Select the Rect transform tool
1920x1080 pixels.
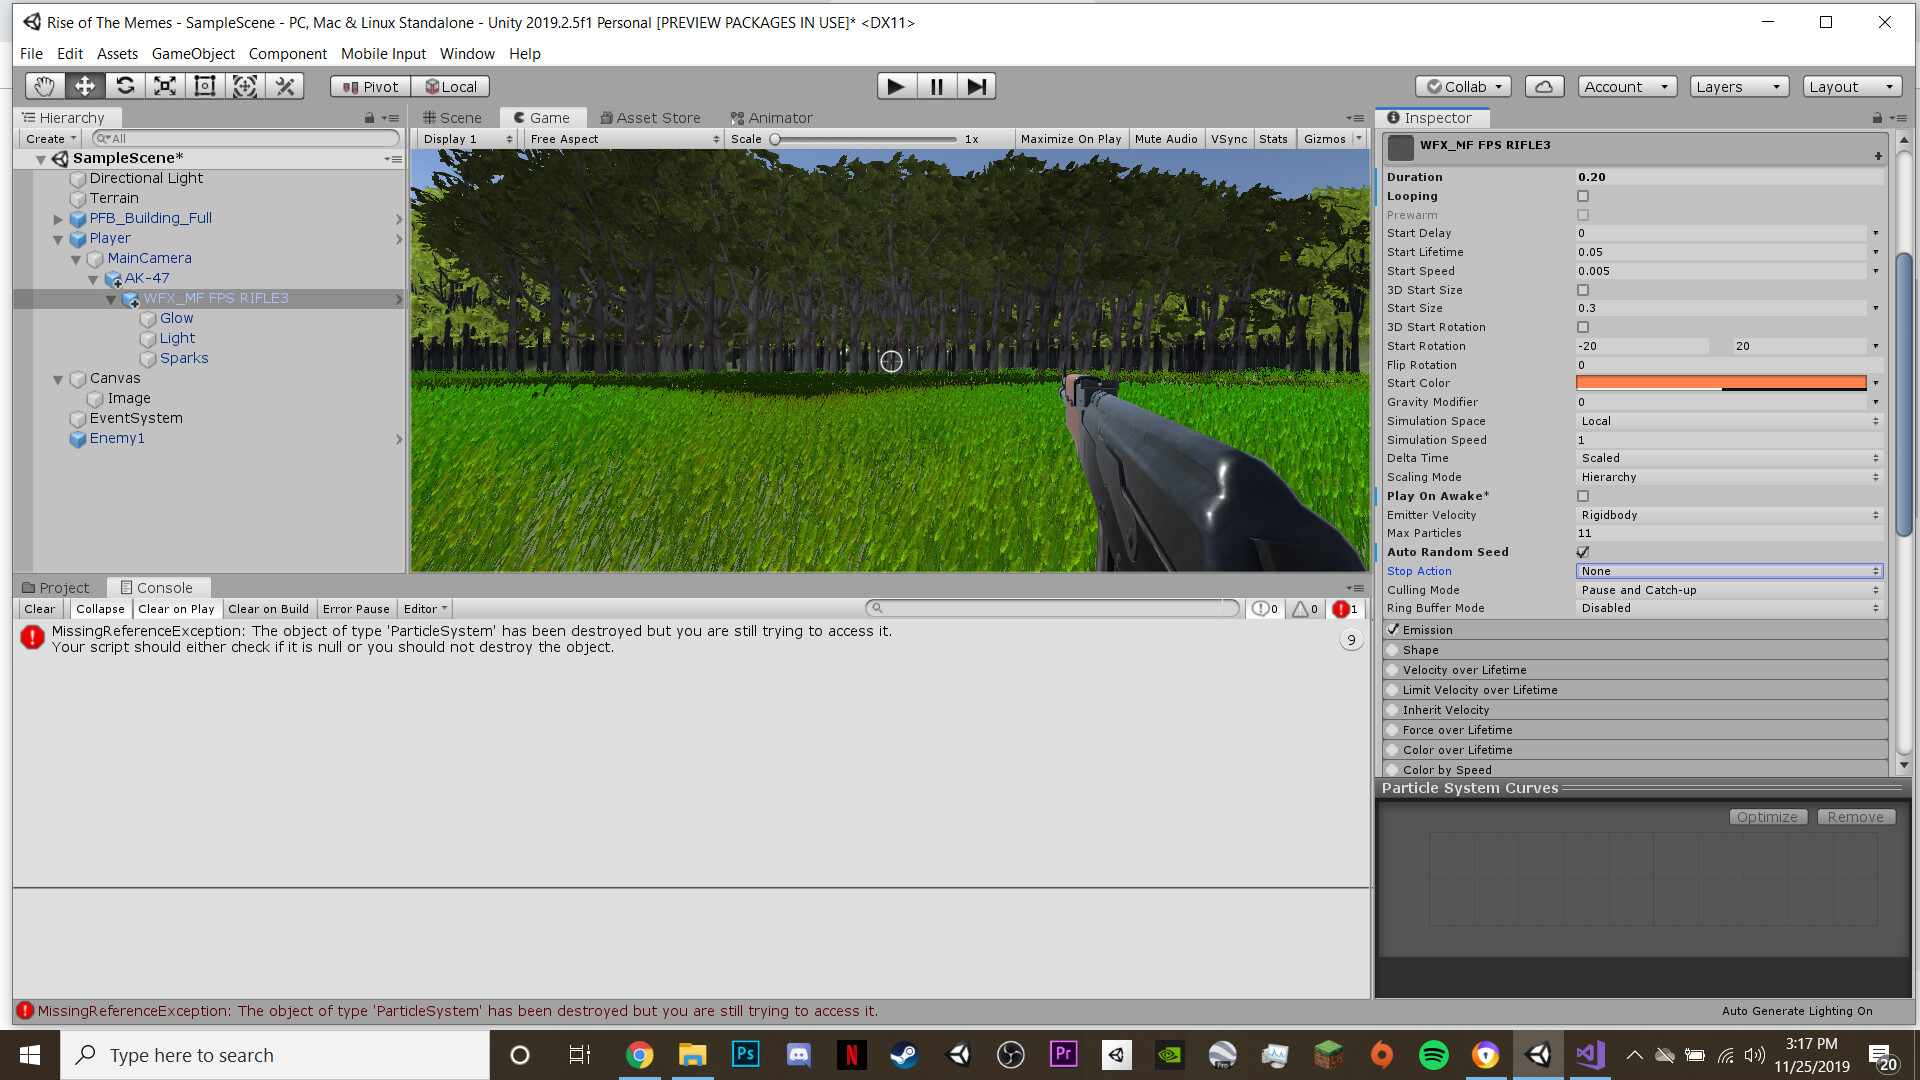[204, 86]
